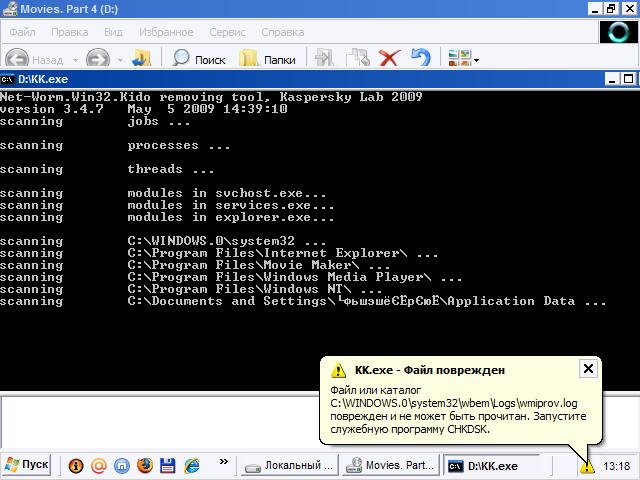Viewport: 640px width, 480px height.
Task: Click the blue Undo arrow icon
Action: pyautogui.click(x=421, y=59)
